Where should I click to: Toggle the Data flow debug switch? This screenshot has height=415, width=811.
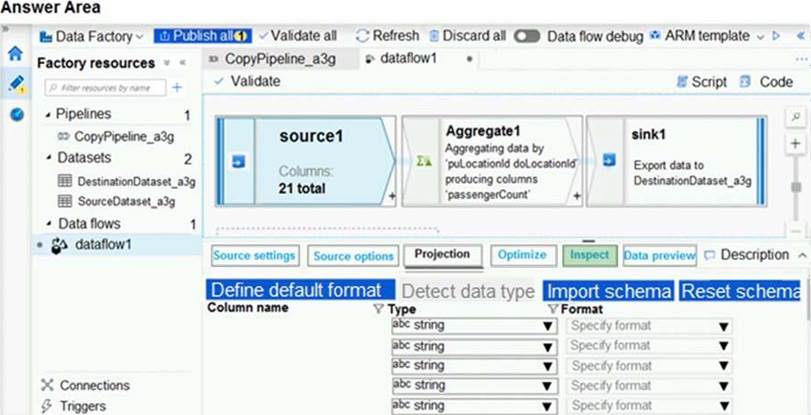(527, 36)
